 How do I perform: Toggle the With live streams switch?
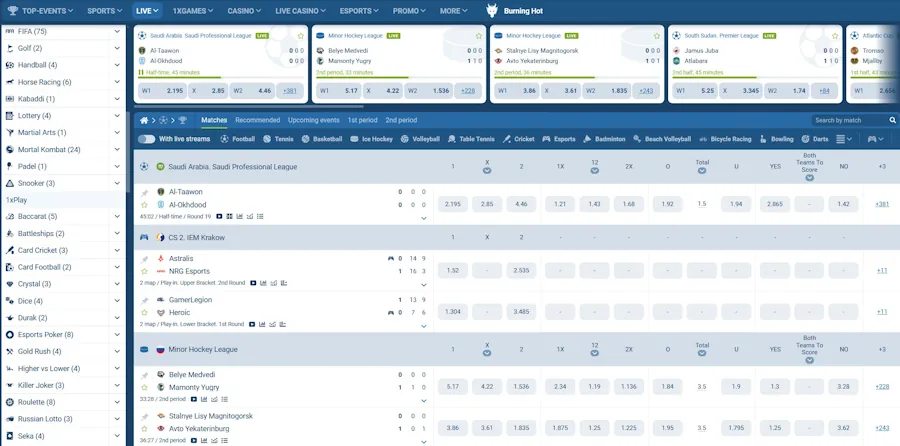click(x=147, y=139)
